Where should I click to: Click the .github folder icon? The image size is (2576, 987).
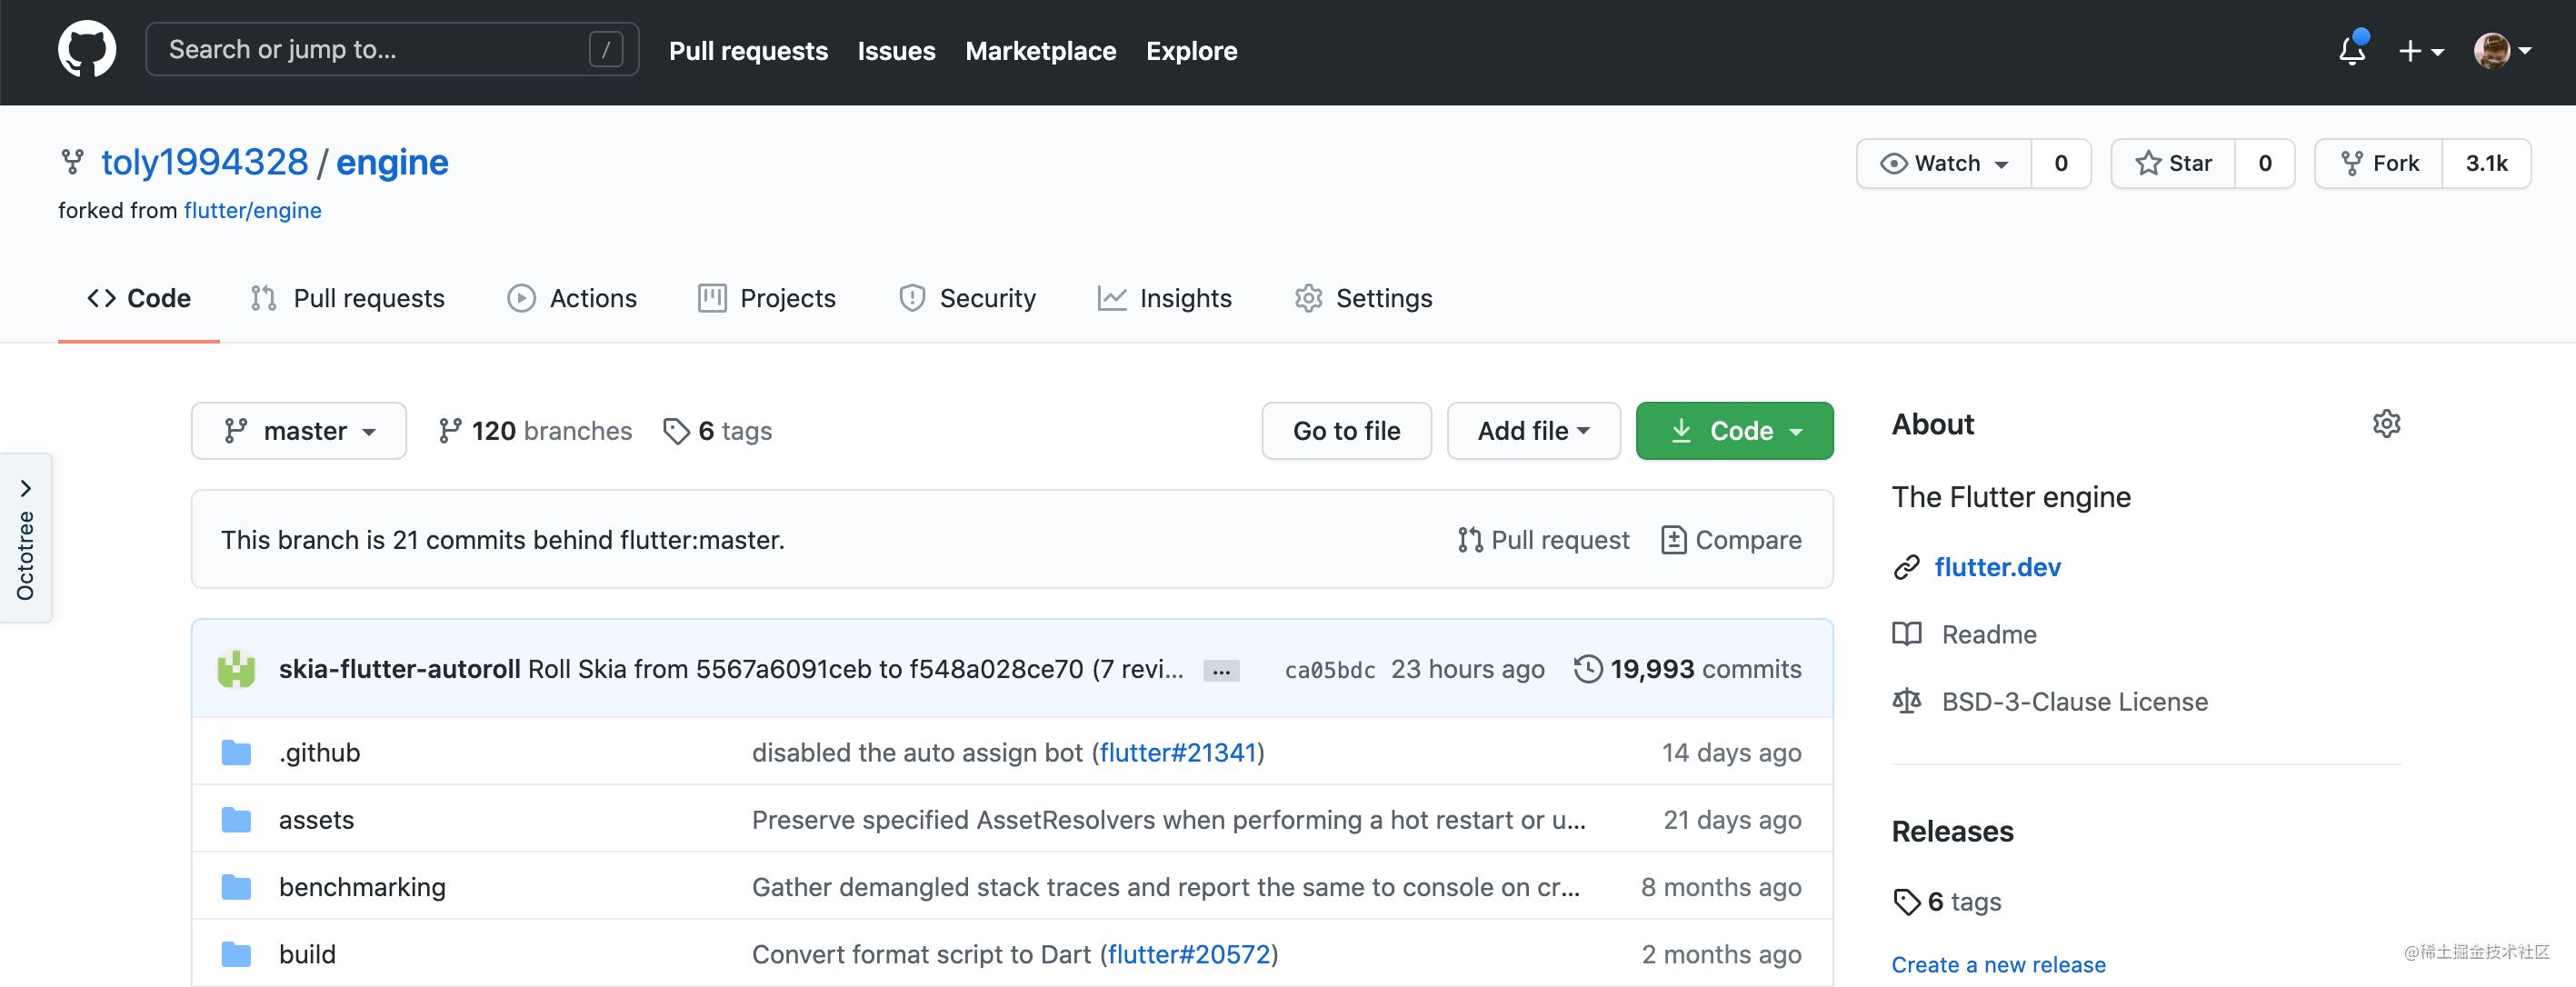pyautogui.click(x=236, y=752)
